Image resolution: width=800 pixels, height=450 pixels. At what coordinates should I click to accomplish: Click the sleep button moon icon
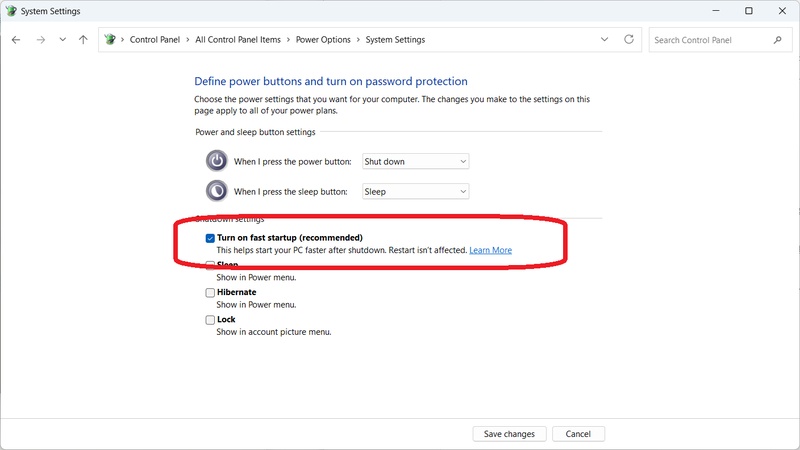tap(217, 191)
